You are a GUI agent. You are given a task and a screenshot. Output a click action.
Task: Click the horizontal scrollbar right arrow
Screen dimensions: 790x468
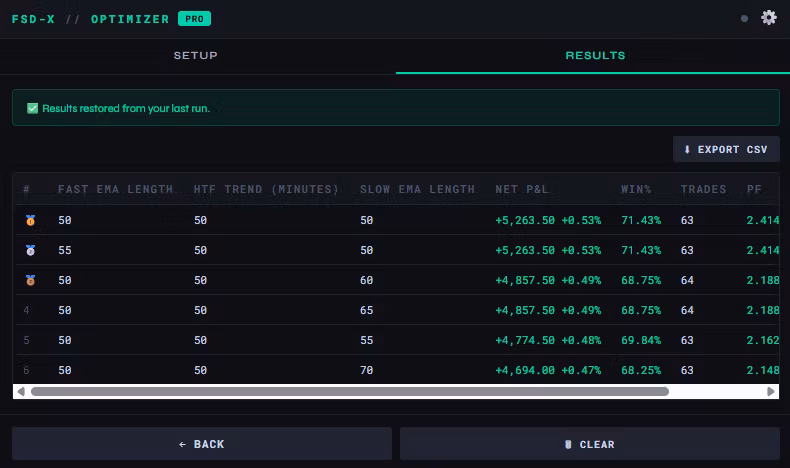[x=771, y=392]
